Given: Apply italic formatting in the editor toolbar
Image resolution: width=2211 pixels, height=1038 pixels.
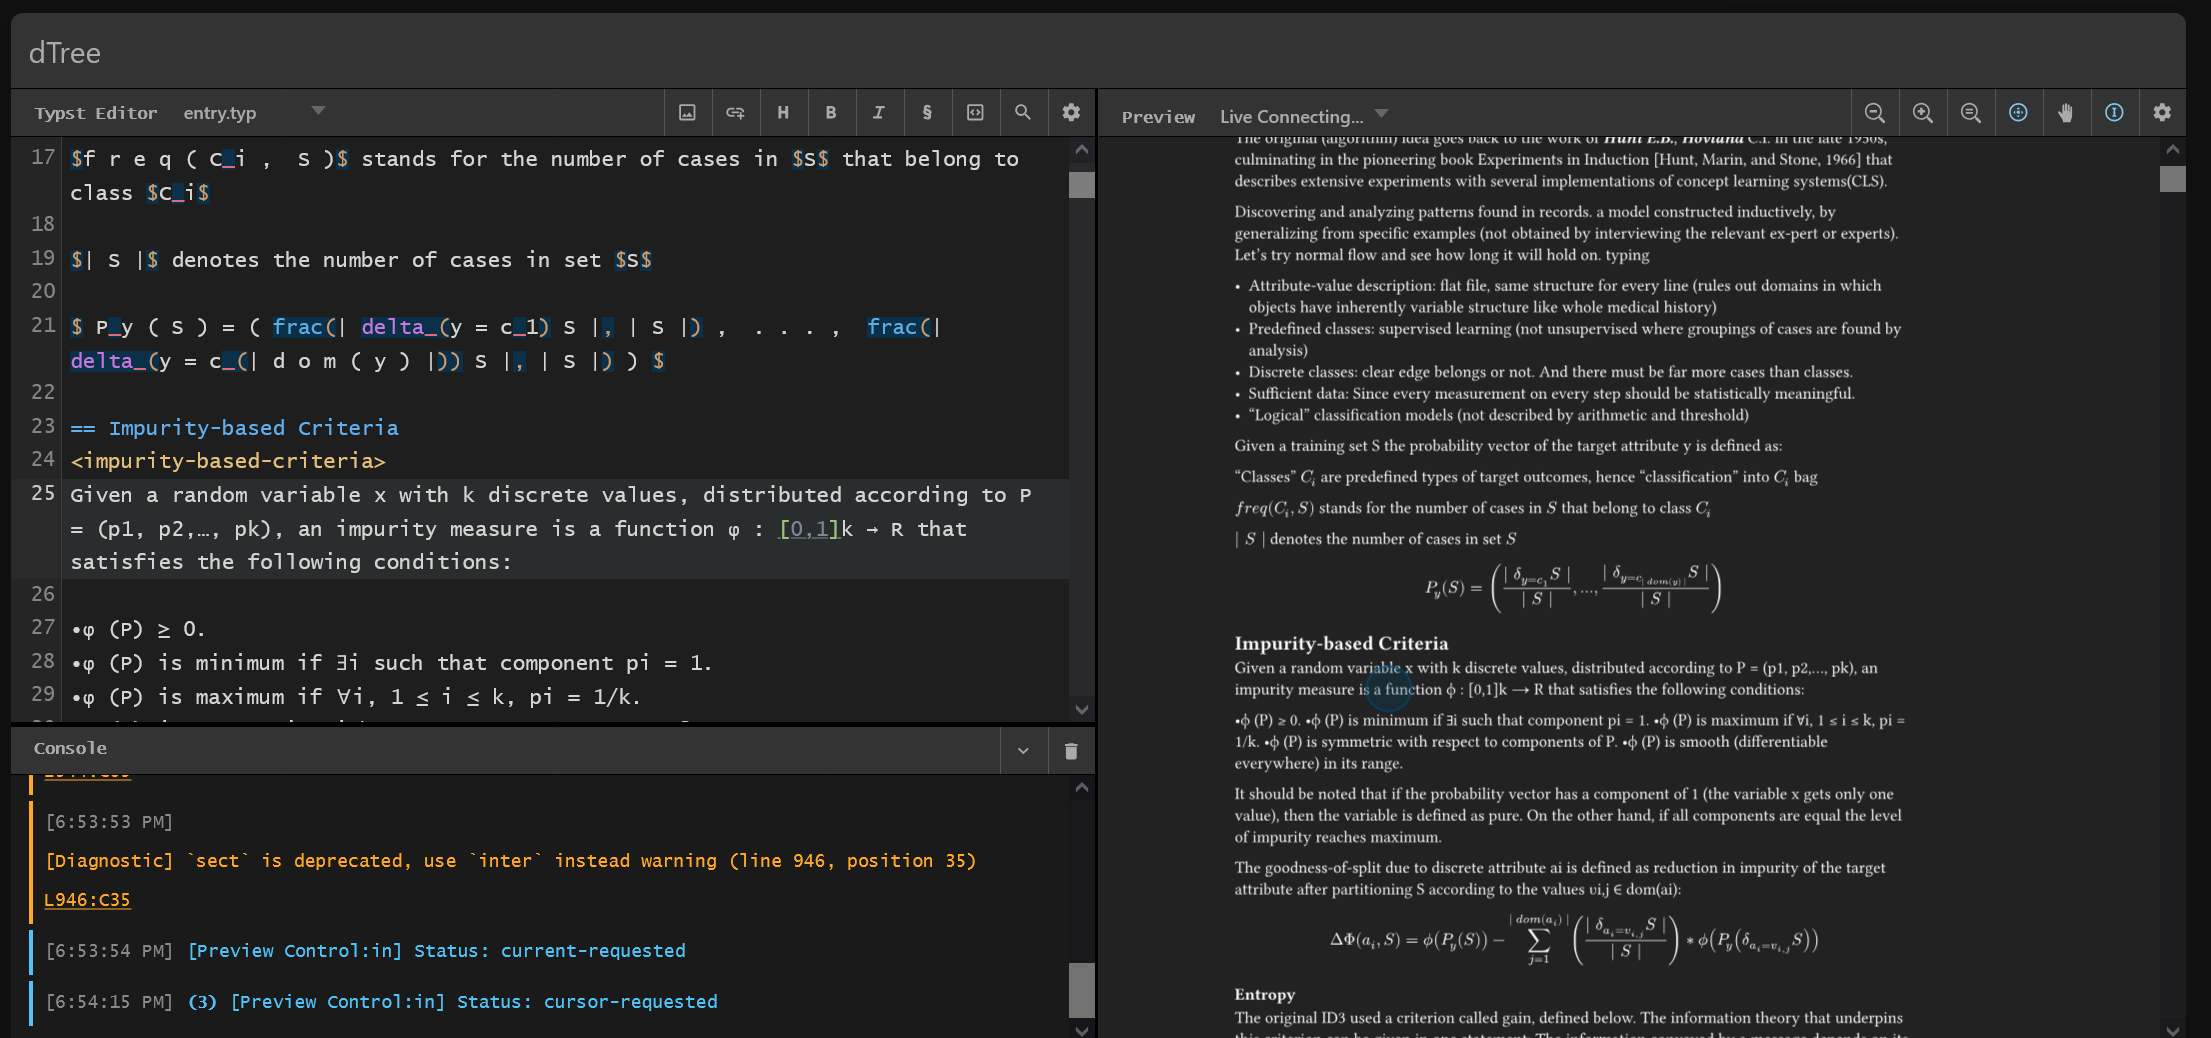Looking at the screenshot, I should [x=879, y=113].
